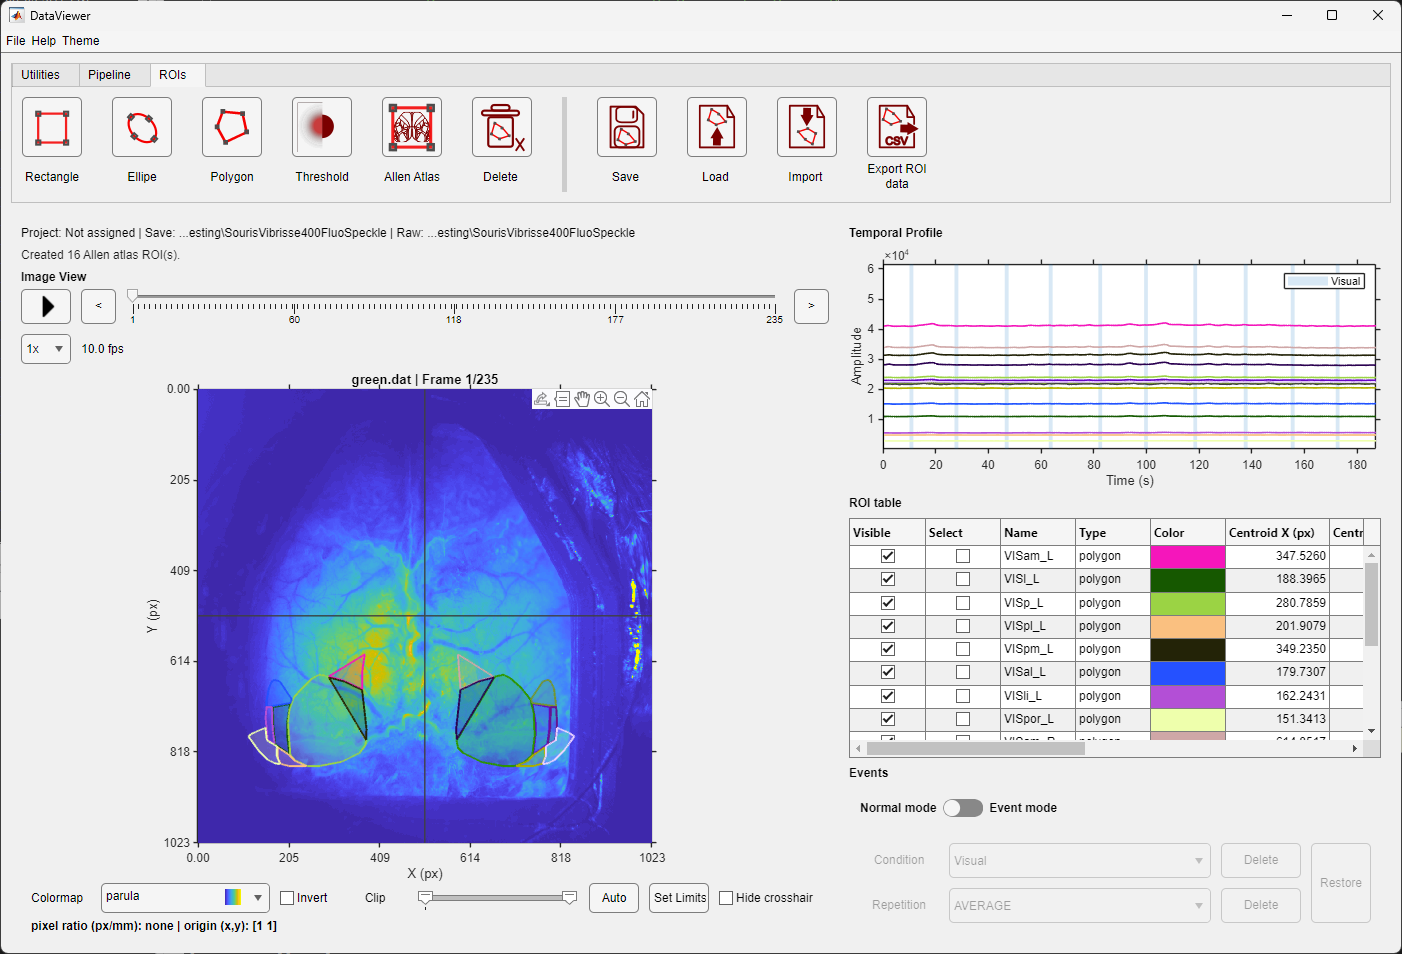Click the zoom in axes tool

602,399
